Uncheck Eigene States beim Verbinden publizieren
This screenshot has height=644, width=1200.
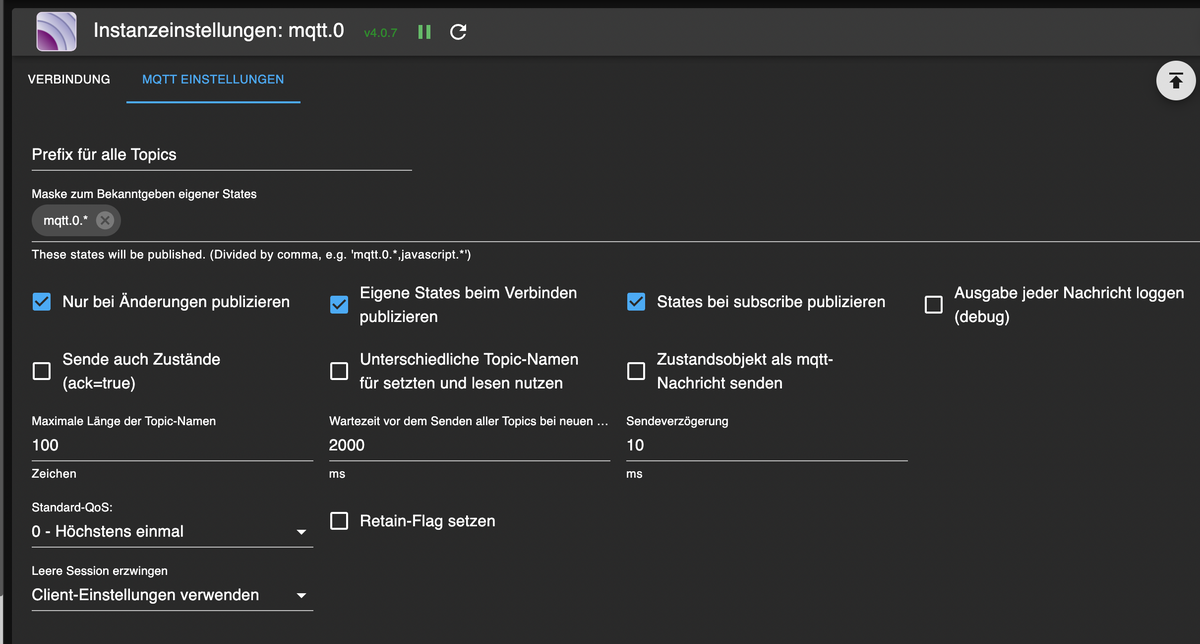tap(339, 305)
